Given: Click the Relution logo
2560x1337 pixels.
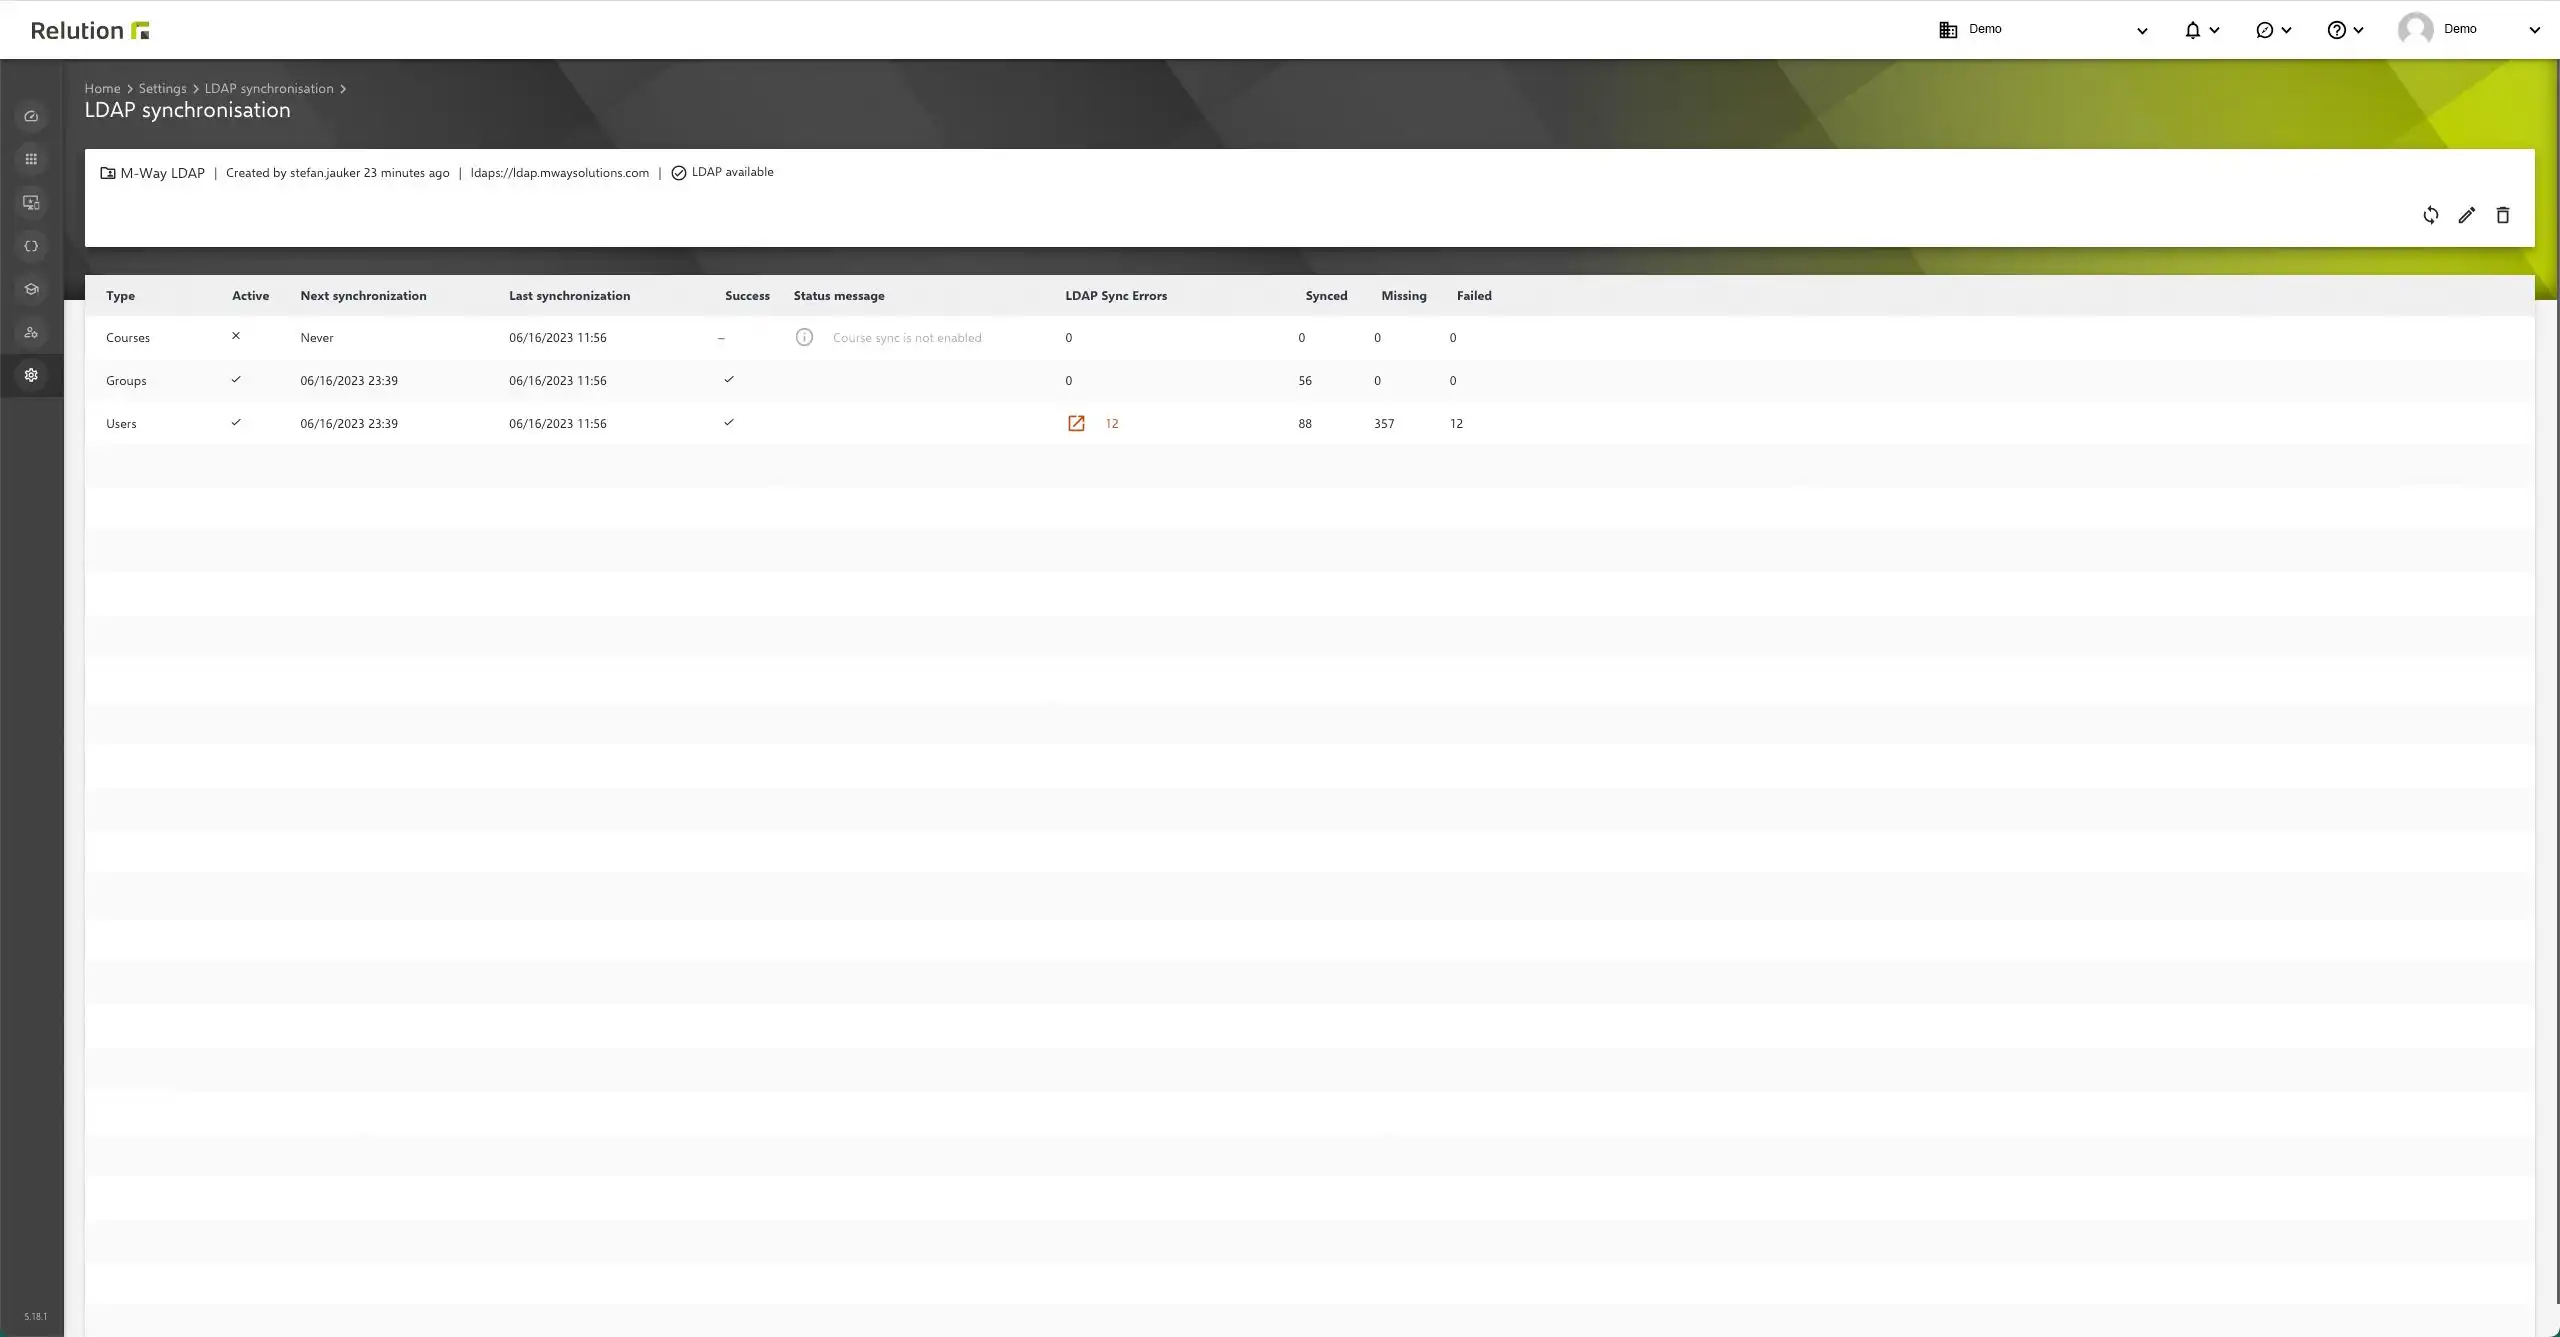Looking at the screenshot, I should click(90, 30).
